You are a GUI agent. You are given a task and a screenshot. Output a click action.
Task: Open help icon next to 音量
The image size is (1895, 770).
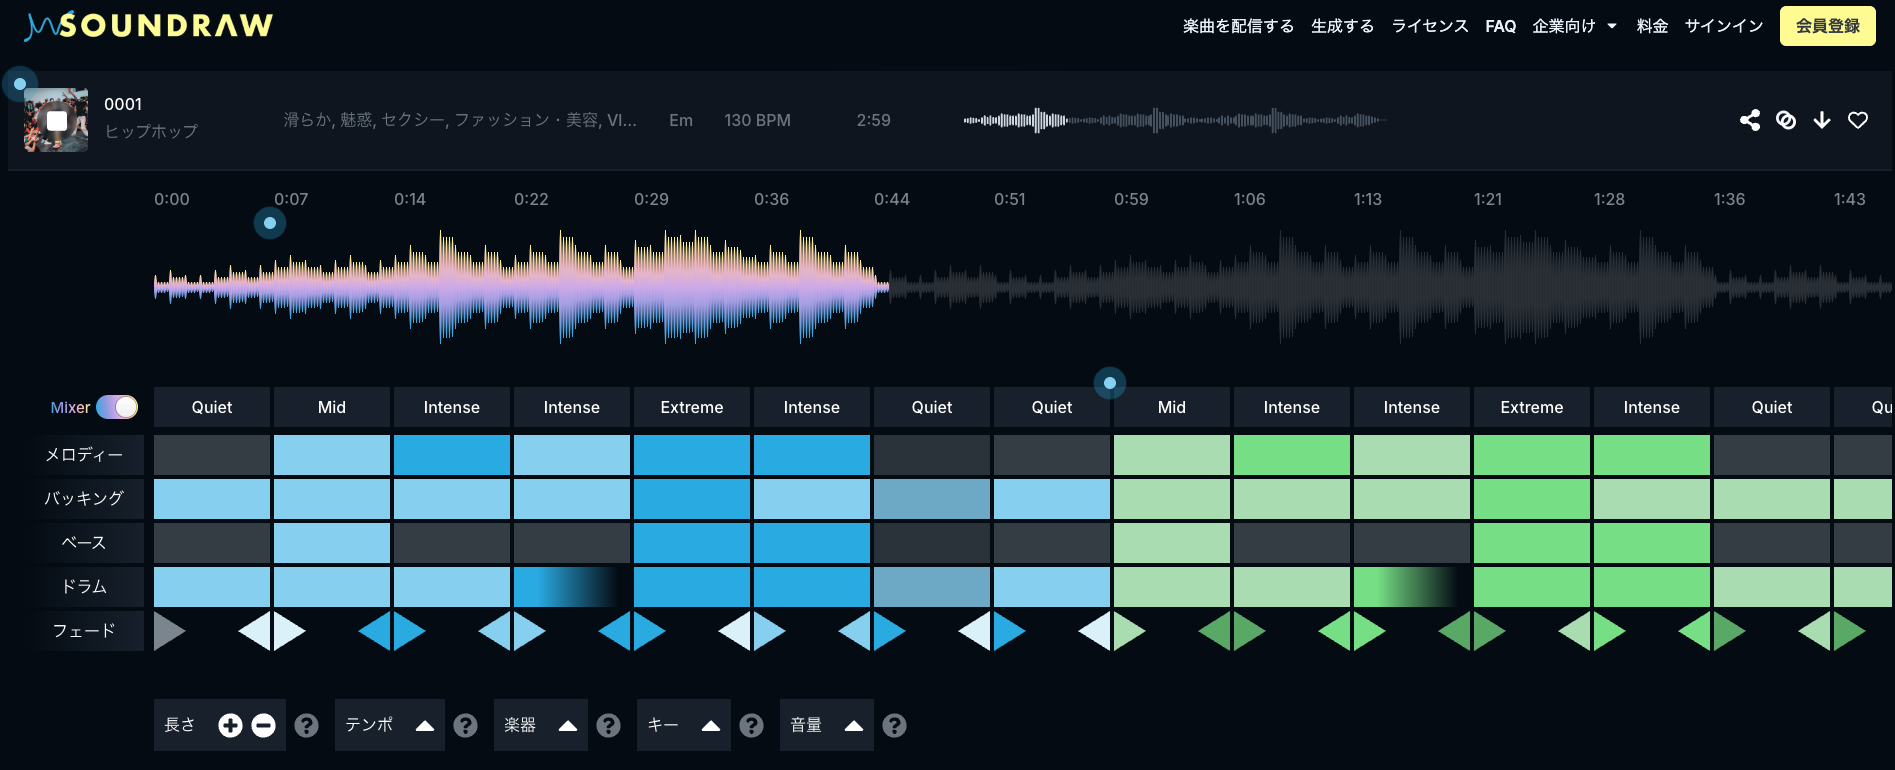[894, 726]
